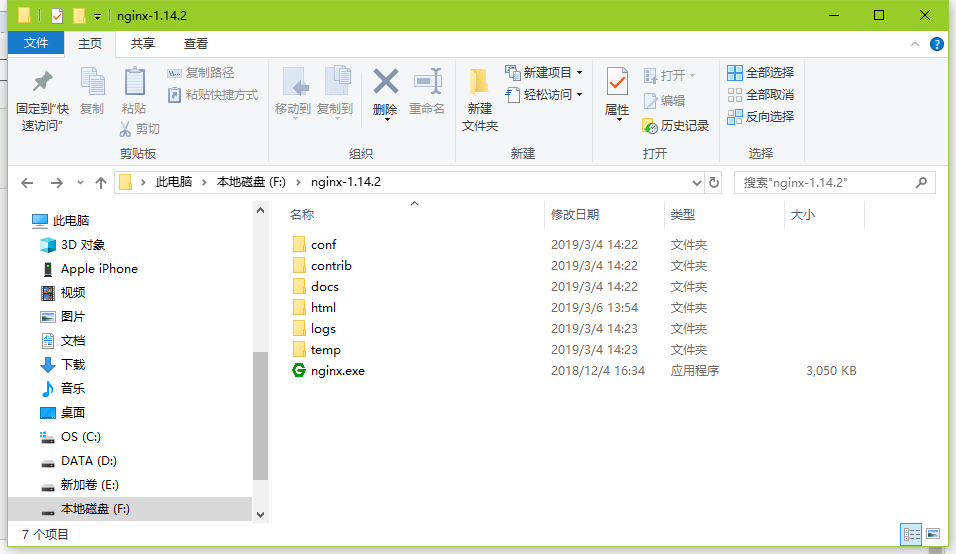Image resolution: width=956 pixels, height=554 pixels.
Task: Expand the address bar history dropdown
Action: [x=696, y=182]
